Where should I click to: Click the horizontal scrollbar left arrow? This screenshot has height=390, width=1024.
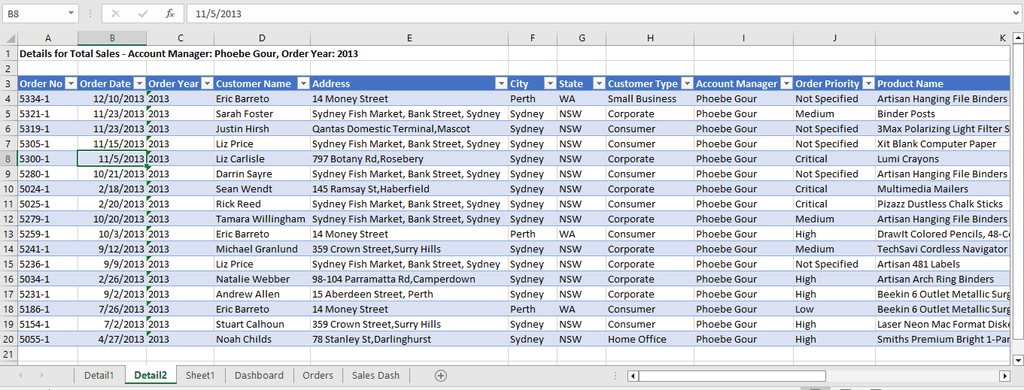coord(633,376)
